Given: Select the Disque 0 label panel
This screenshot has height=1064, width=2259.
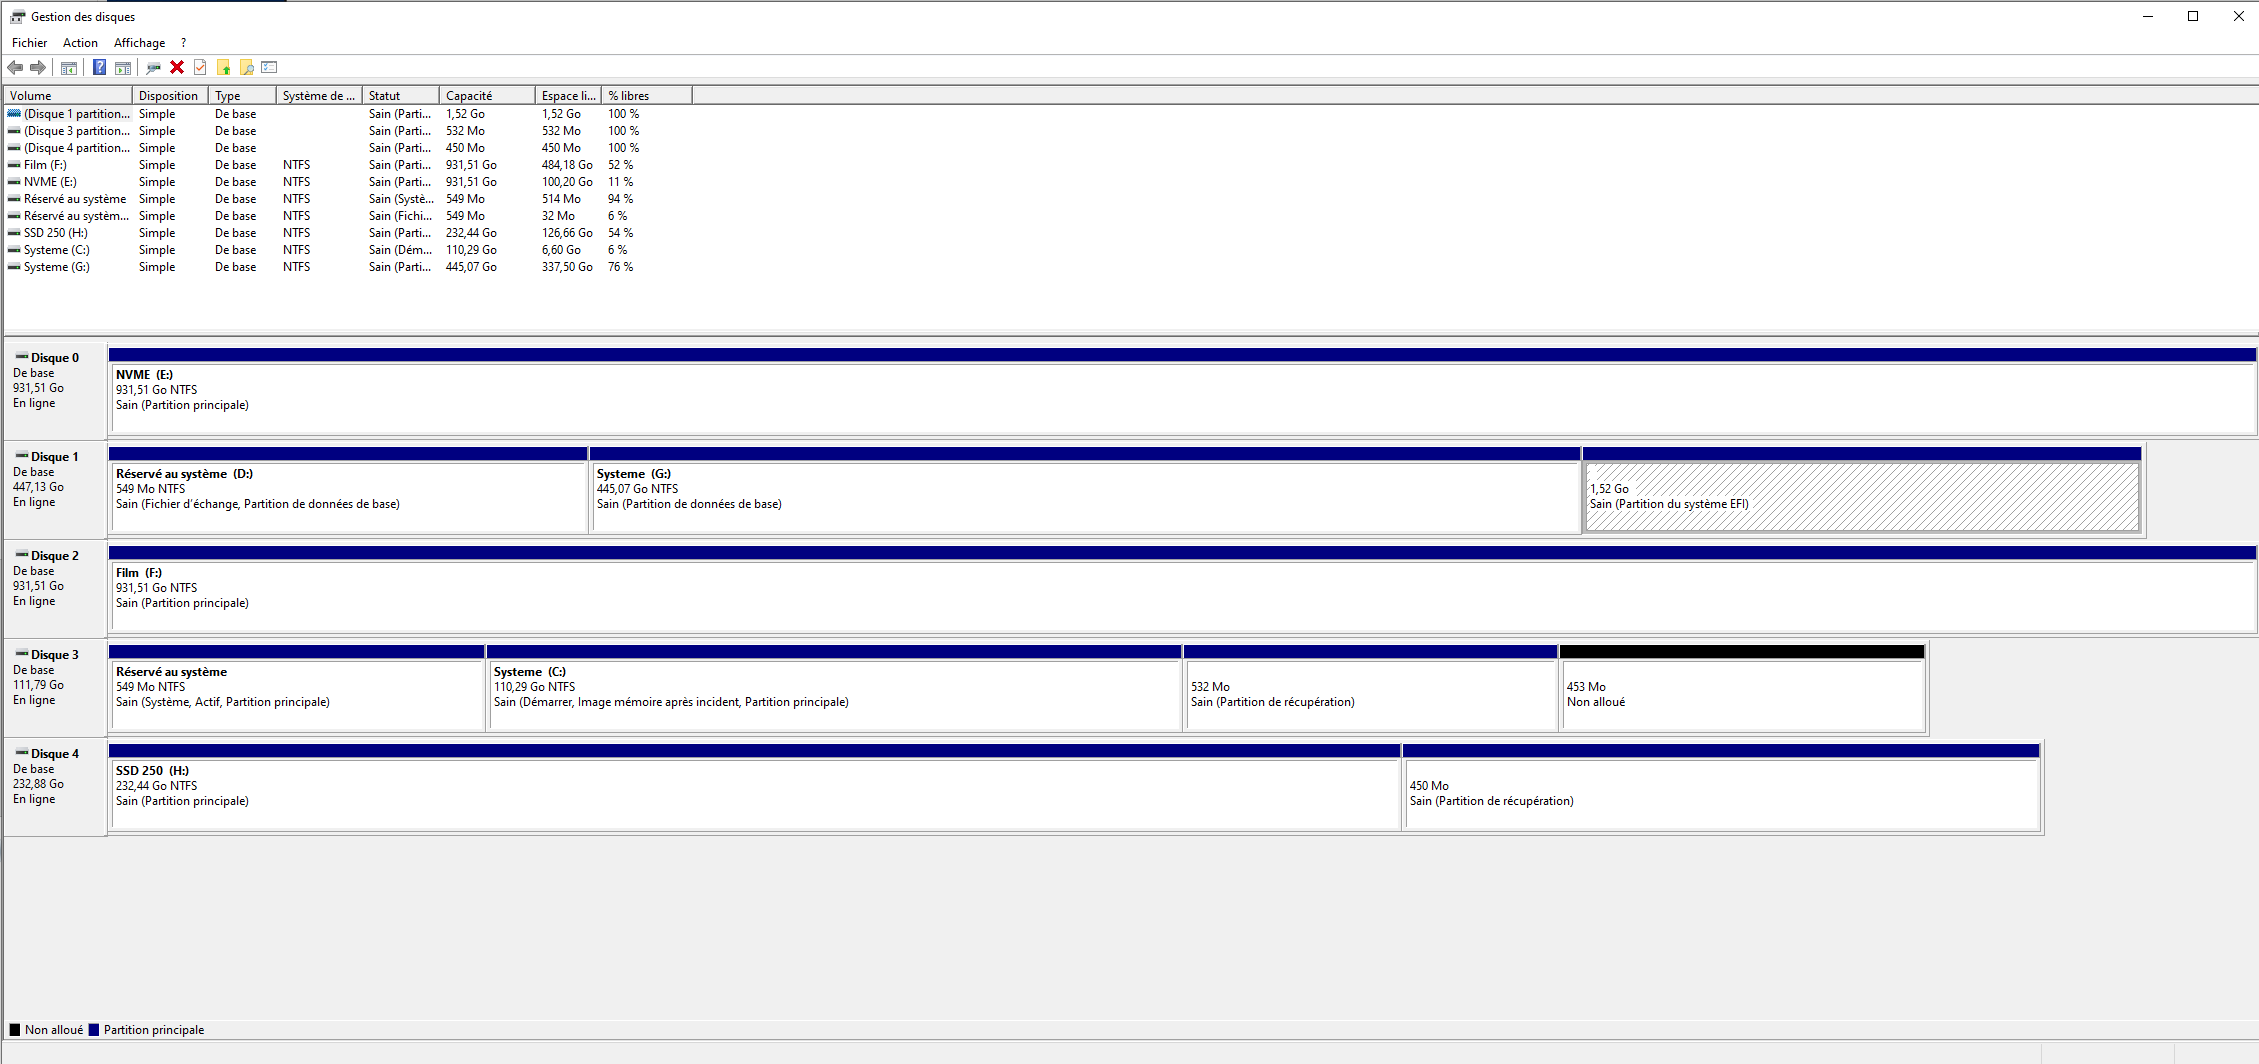Looking at the screenshot, I should pos(56,390).
